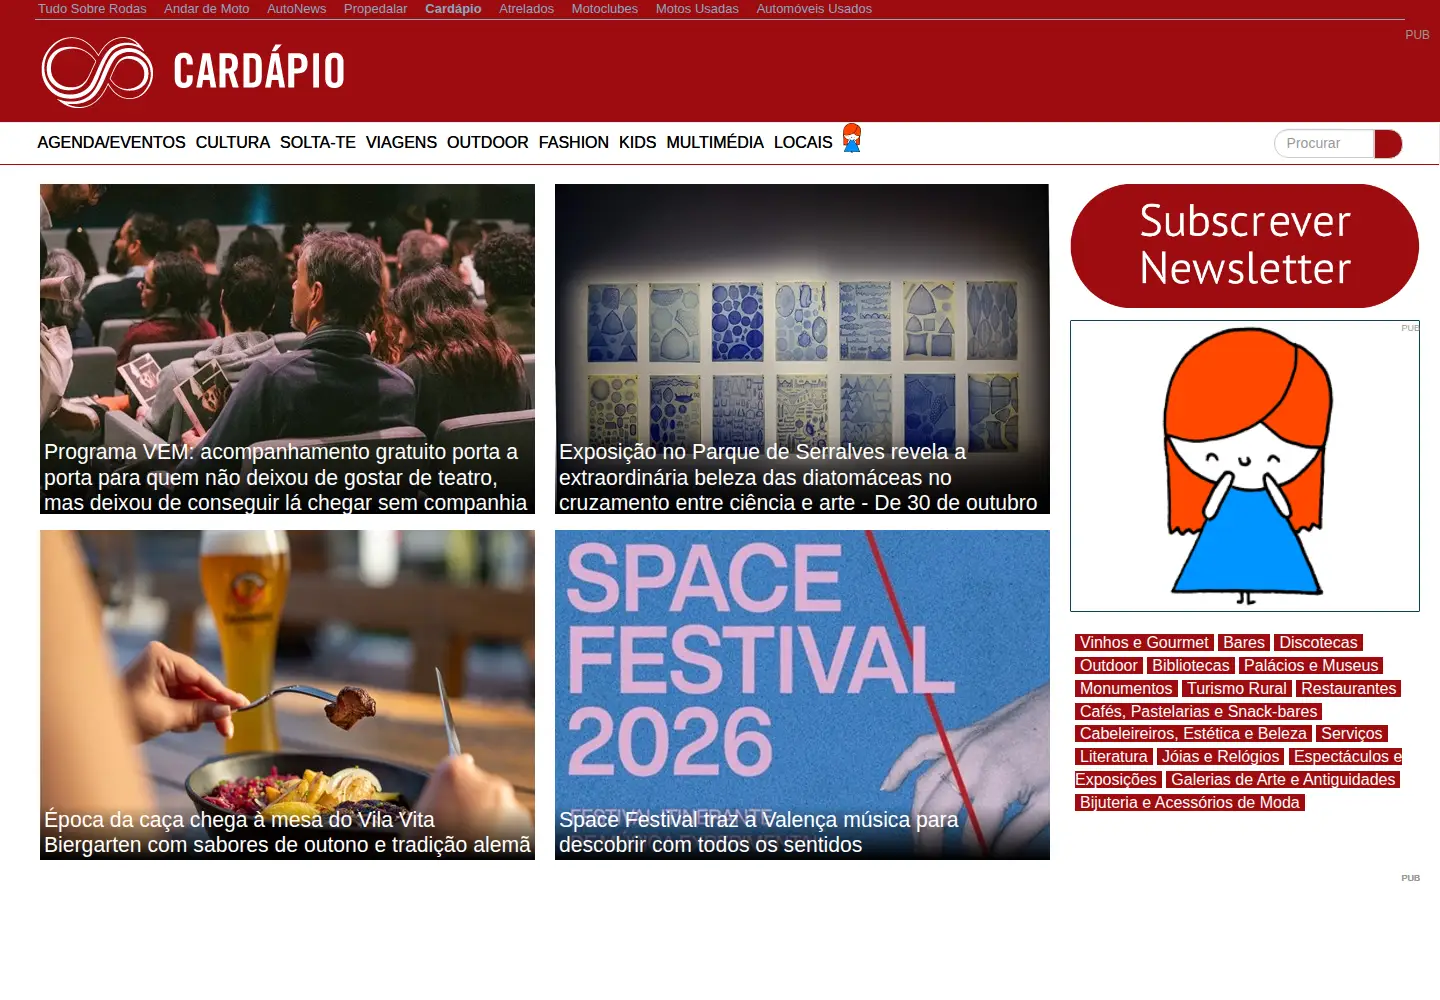The width and height of the screenshot is (1440, 1000).
Task: Select the Literatura tag
Action: tap(1113, 757)
